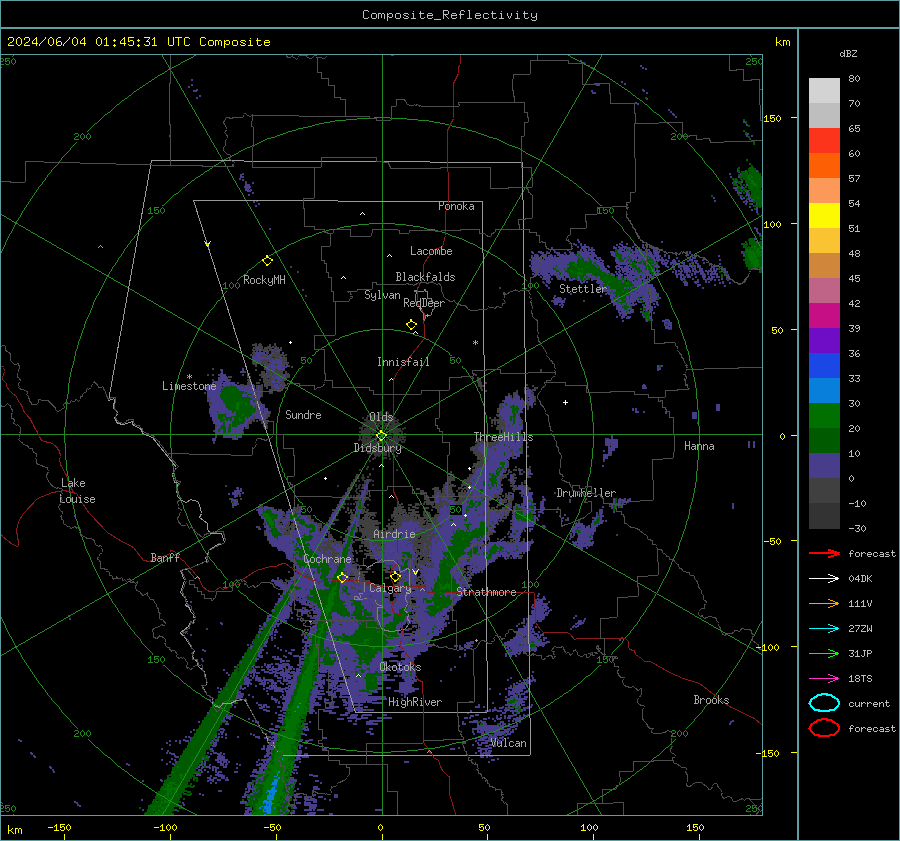
Task: Click the Okotoks map label
Action: tap(400, 666)
